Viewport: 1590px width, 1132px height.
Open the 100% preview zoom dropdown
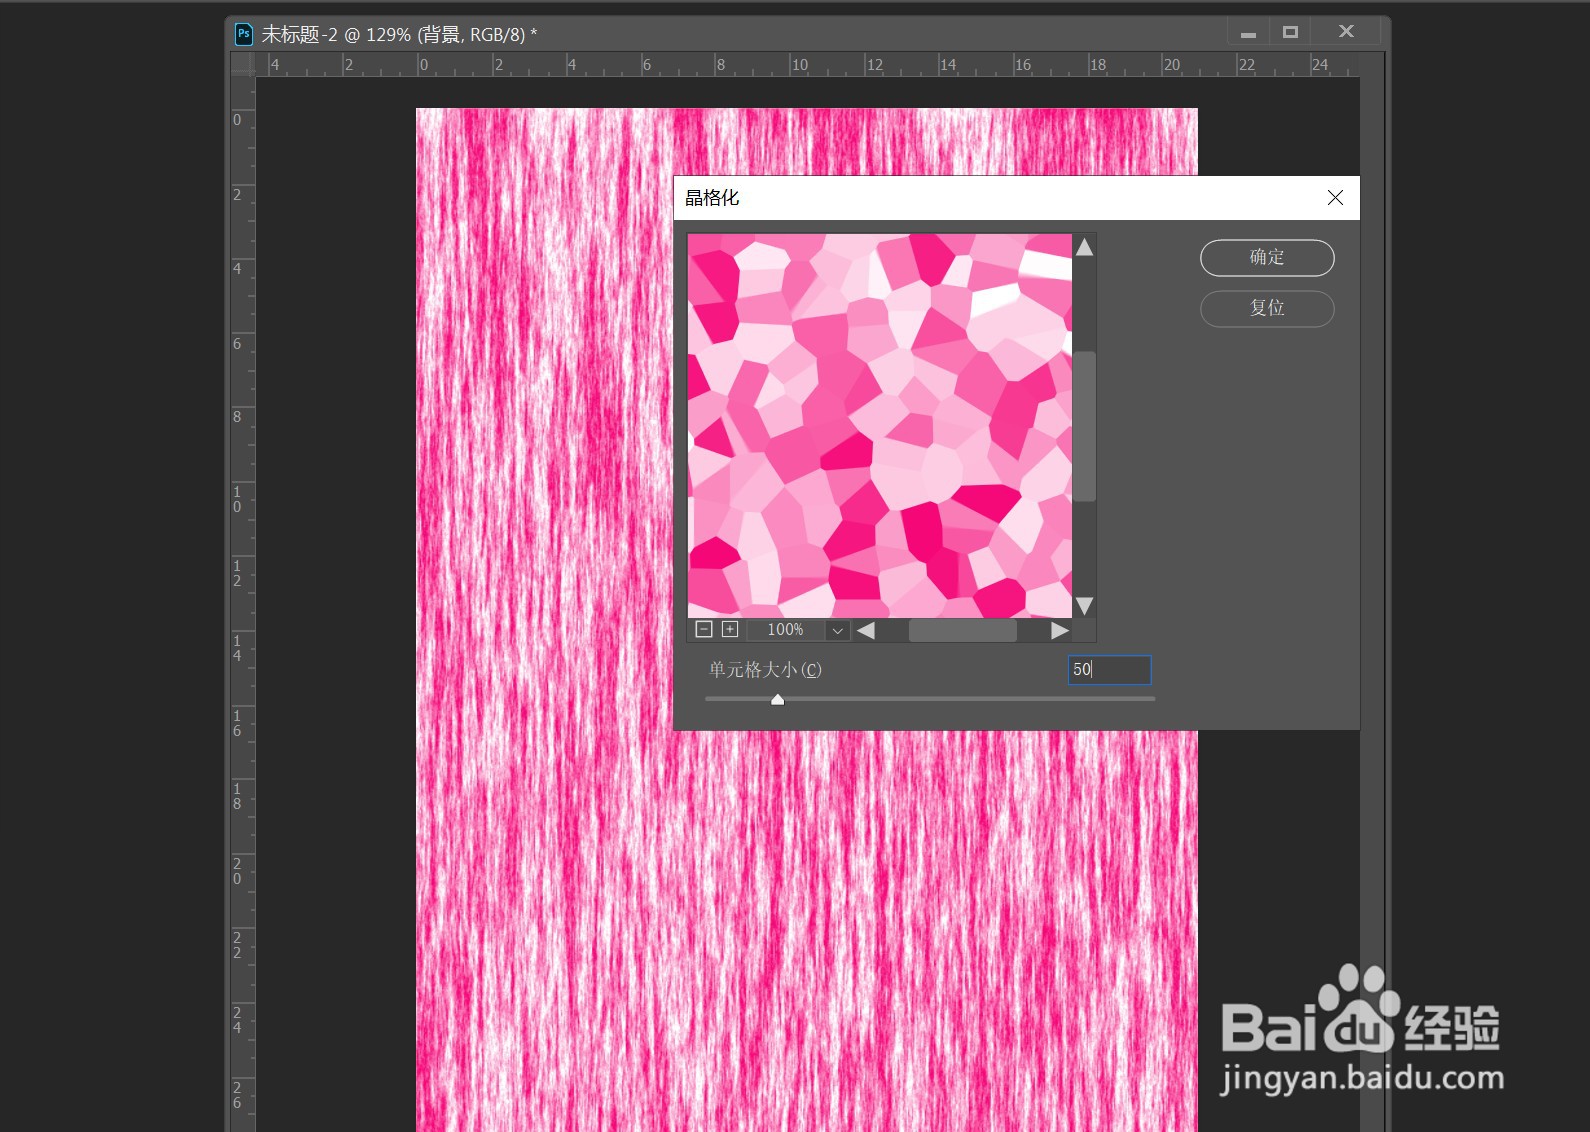(838, 630)
